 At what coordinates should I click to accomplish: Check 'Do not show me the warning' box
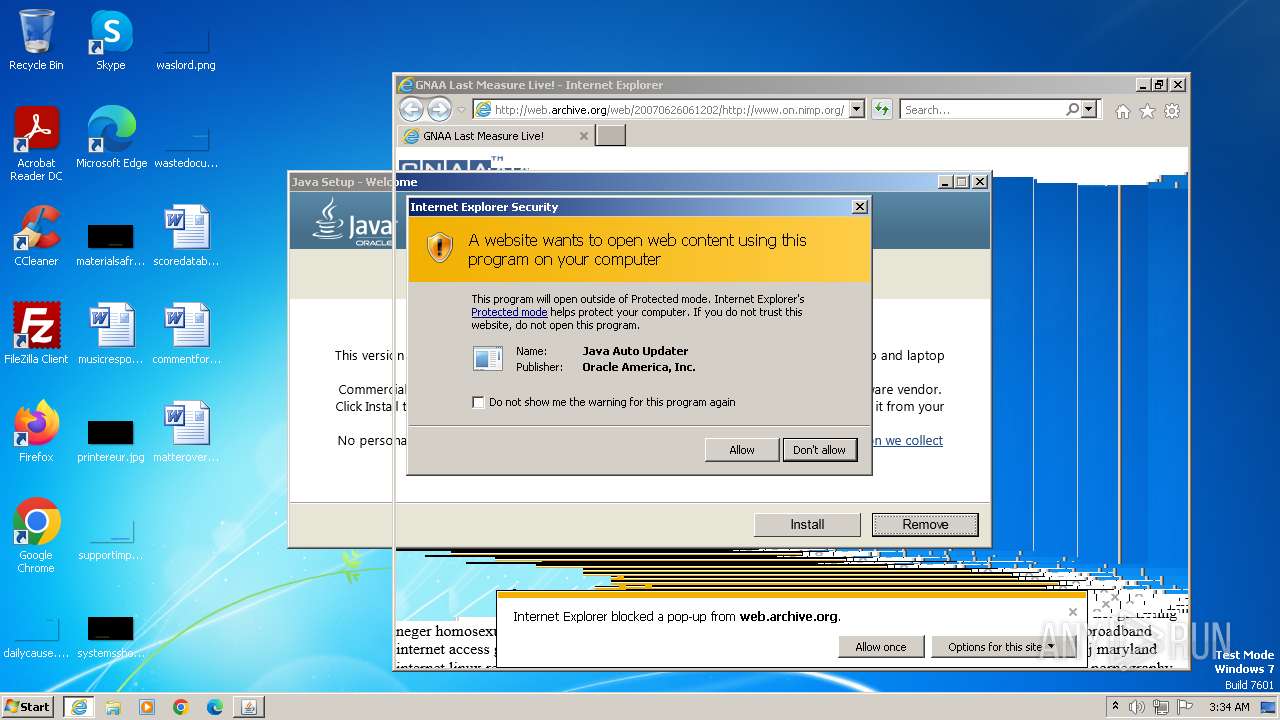click(478, 402)
